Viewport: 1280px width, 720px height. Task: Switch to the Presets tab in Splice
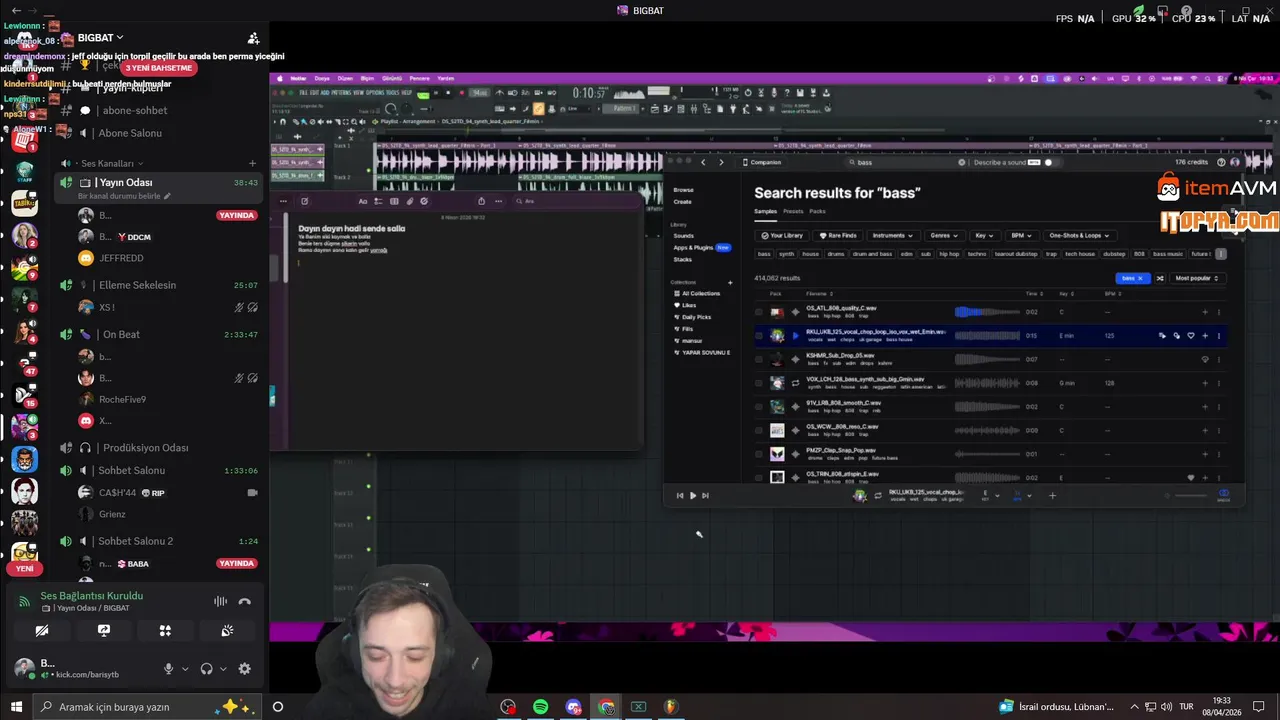click(793, 211)
